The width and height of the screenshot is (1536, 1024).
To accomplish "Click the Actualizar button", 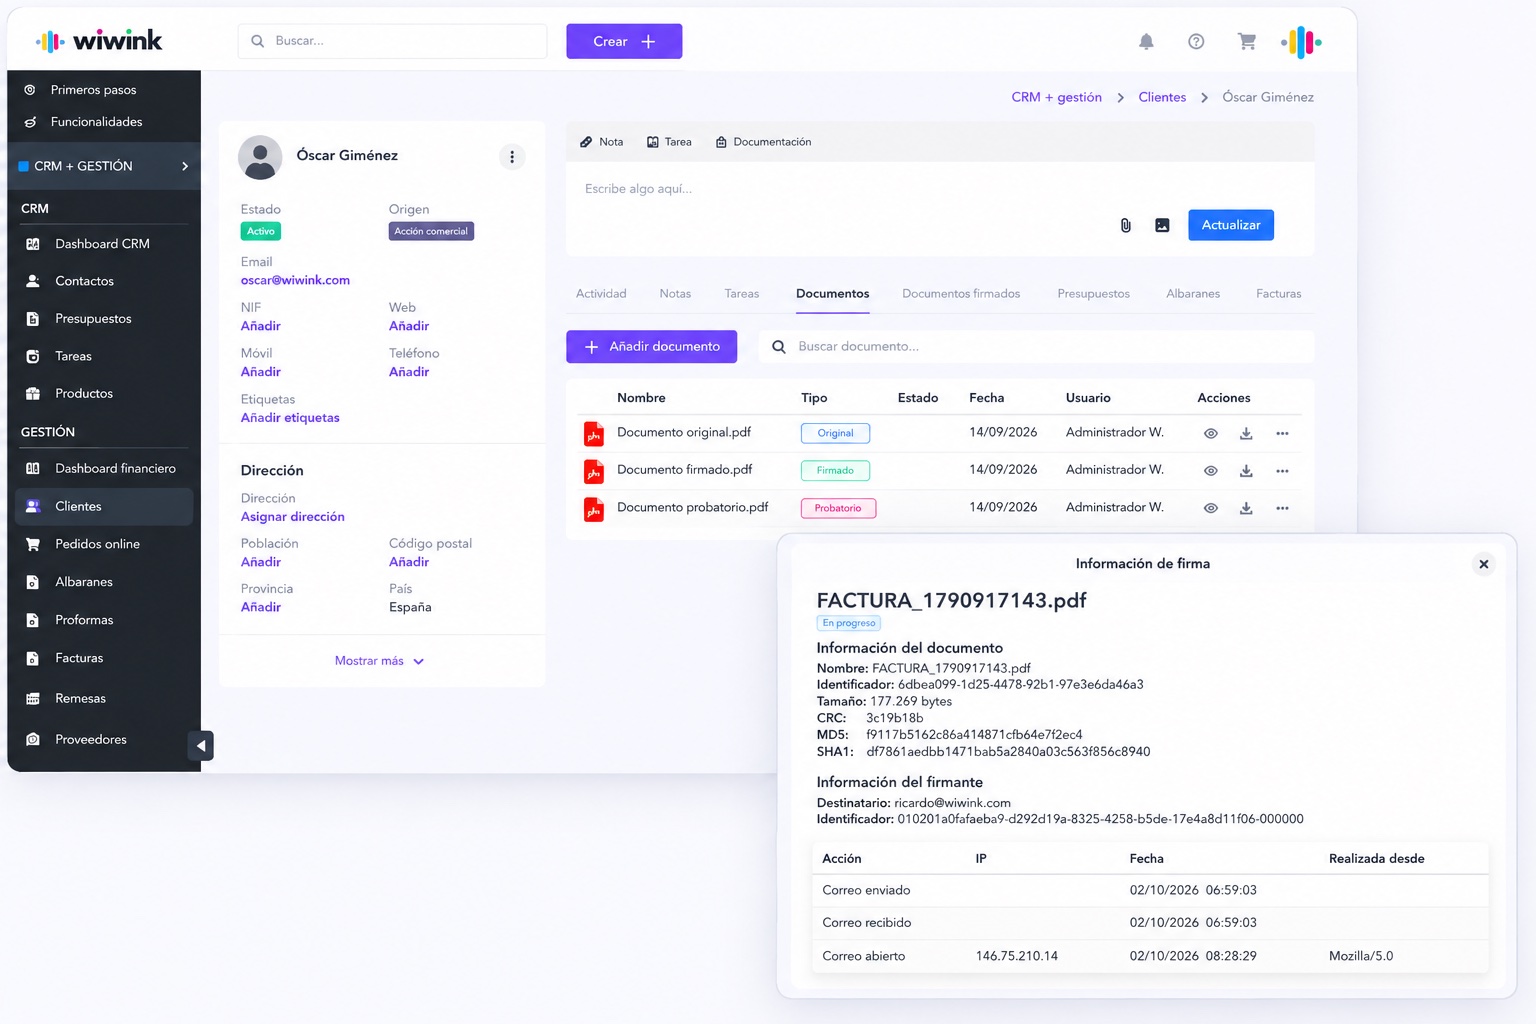I will (x=1230, y=225).
